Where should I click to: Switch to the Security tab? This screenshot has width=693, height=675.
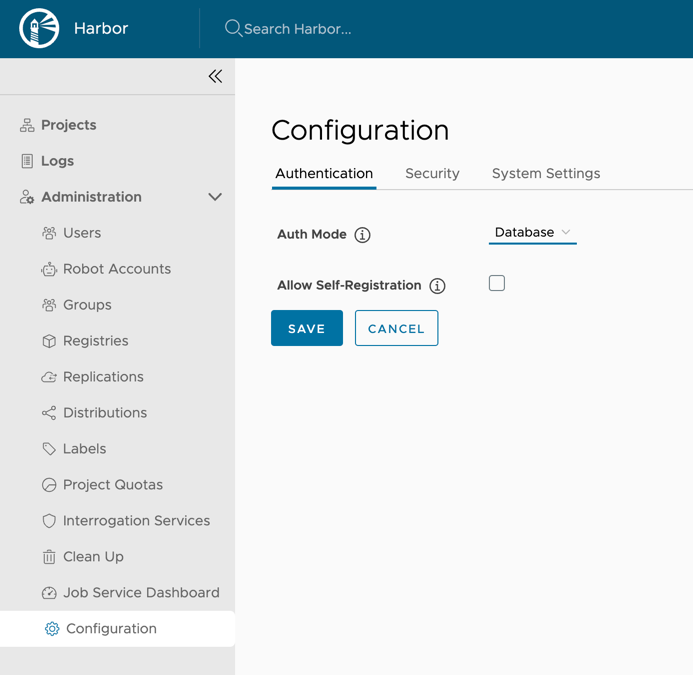pyautogui.click(x=432, y=174)
